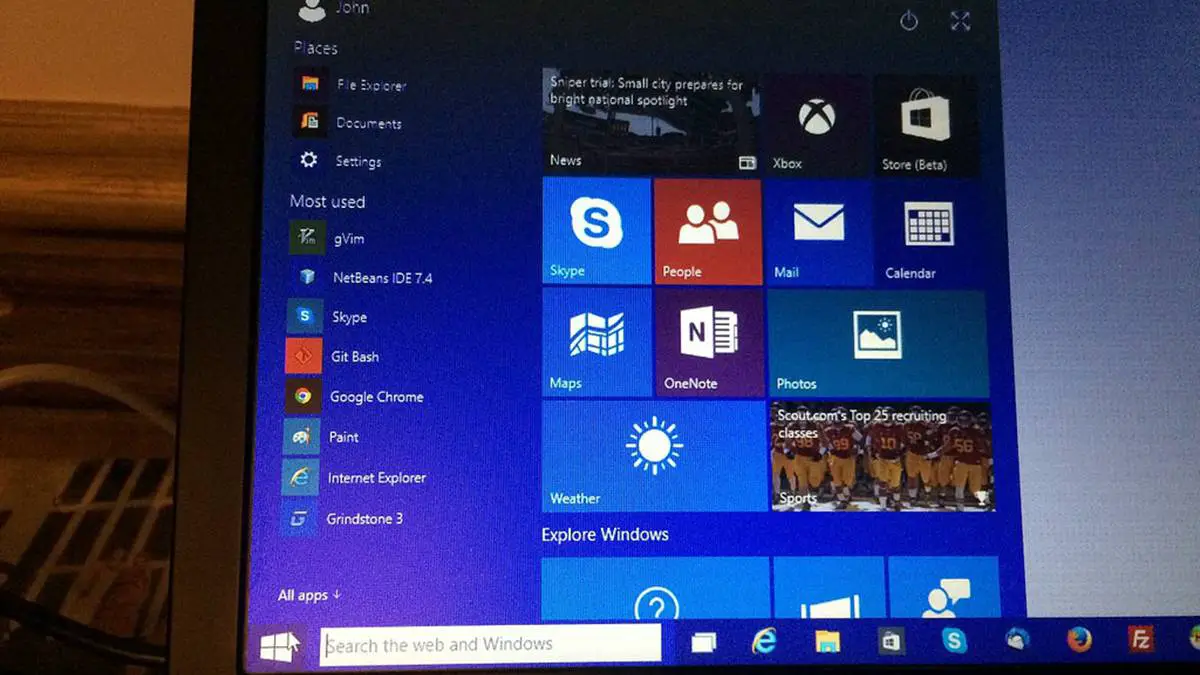1200x675 pixels.
Task: Open the People tile
Action: click(x=708, y=232)
